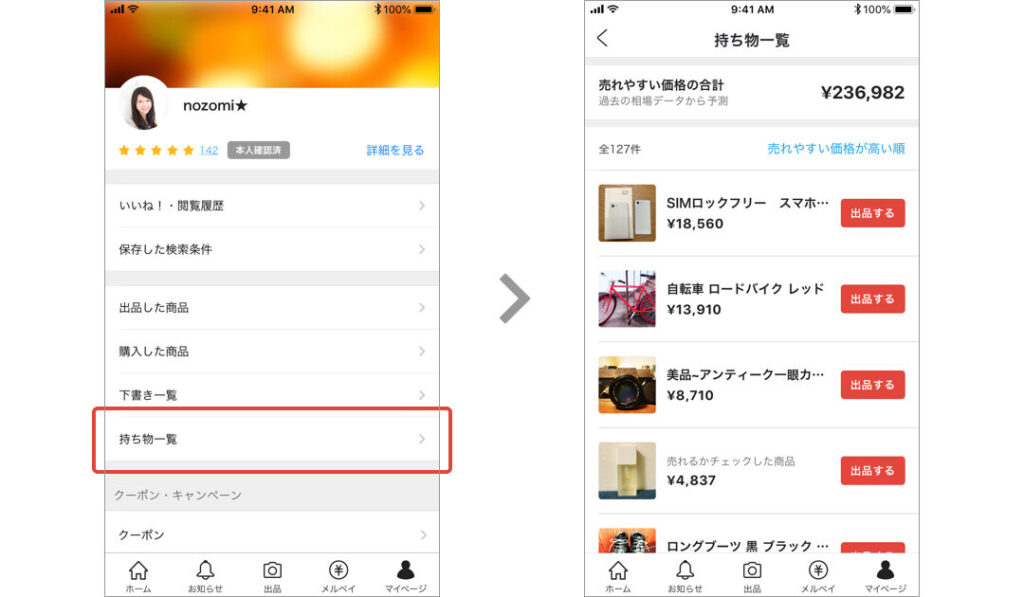Screen dimensions: 1024x597
Task: Expand the いいね！・閲覧履歴 row chevron
Action: [422, 205]
